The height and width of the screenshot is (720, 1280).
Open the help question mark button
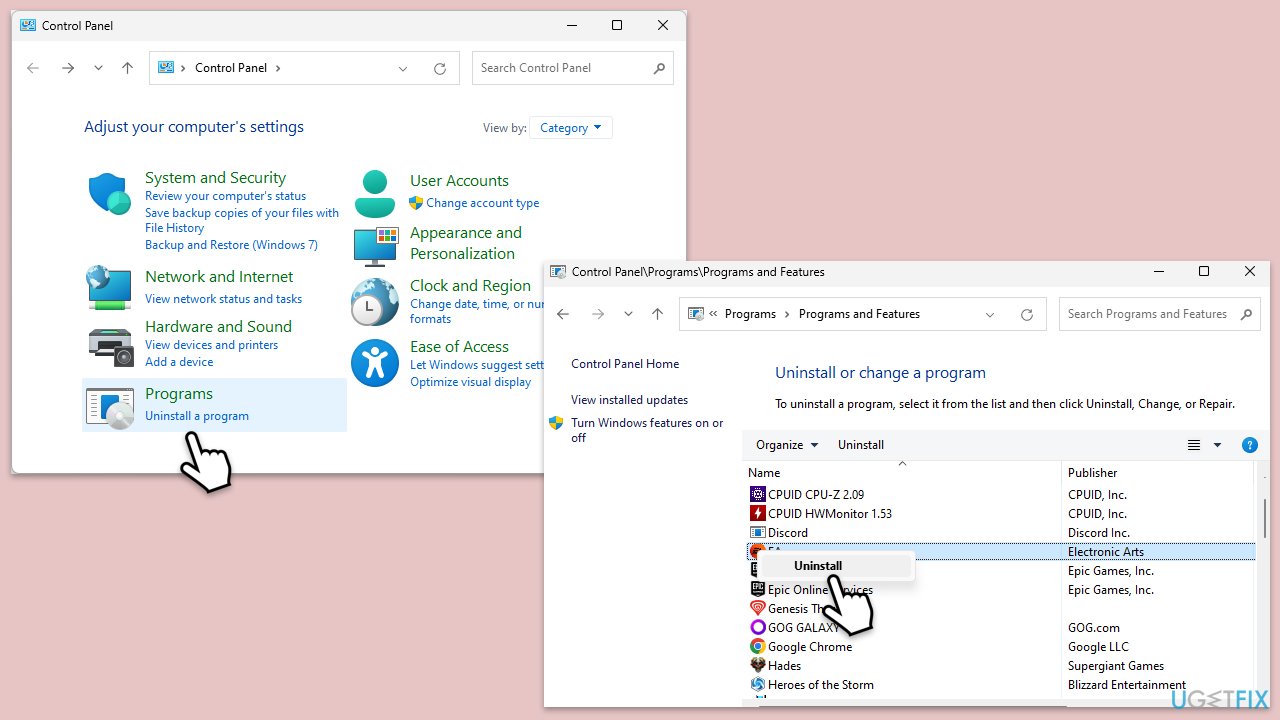pos(1249,445)
